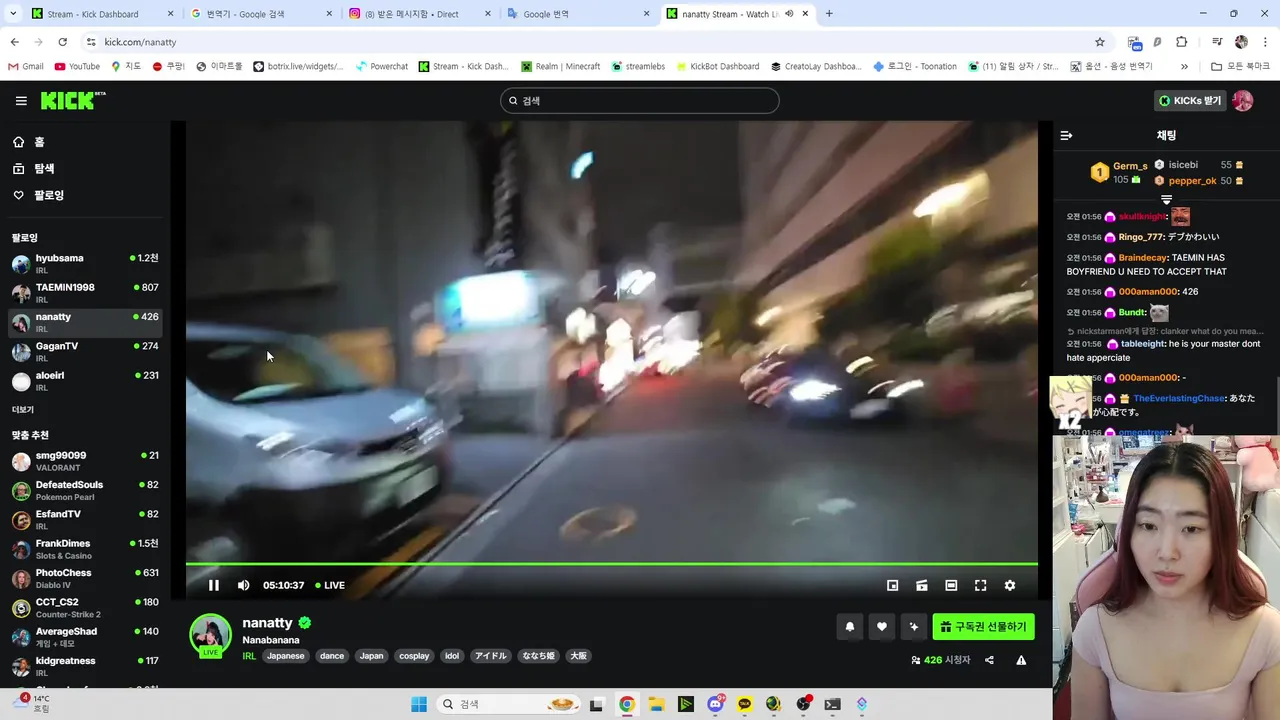Screen dimensions: 1280x720
Task: Toggle notification bell for nanatty
Action: pyautogui.click(x=850, y=627)
